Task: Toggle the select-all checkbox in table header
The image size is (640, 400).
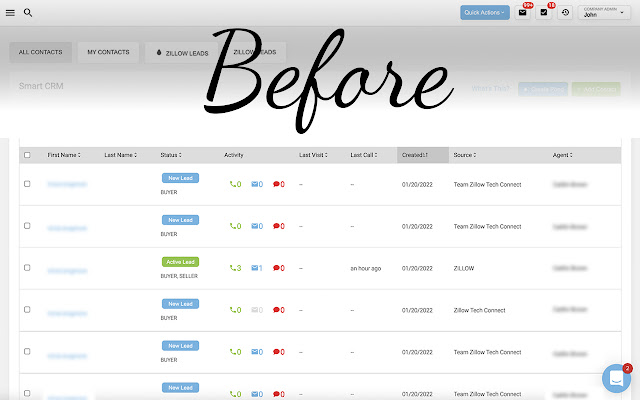Action: (27, 155)
